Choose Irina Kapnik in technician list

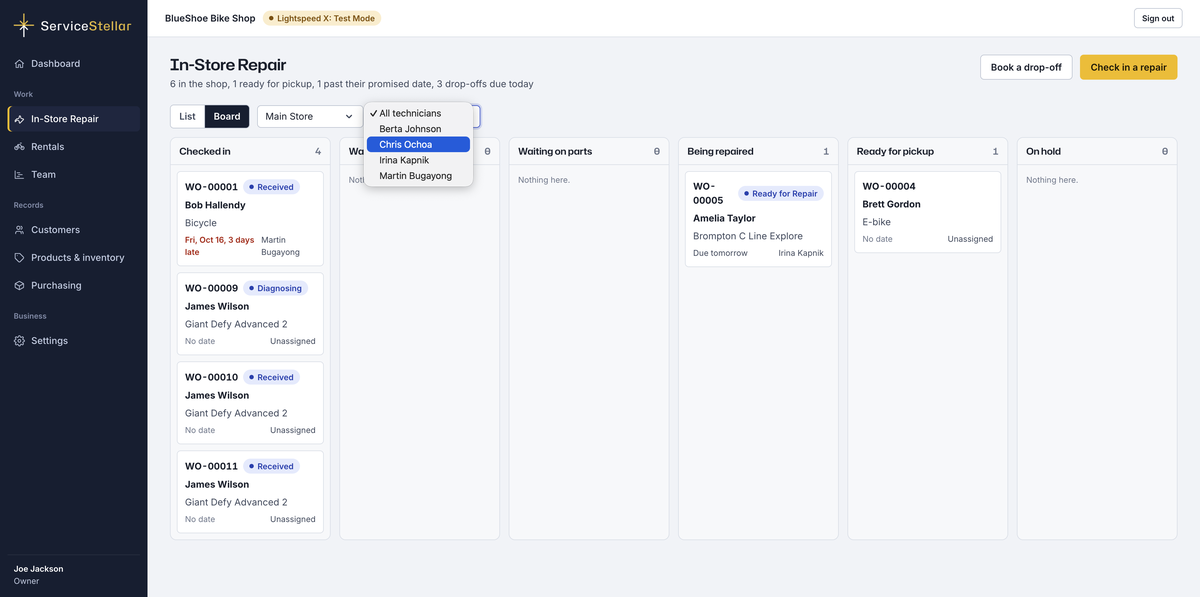coord(418,160)
